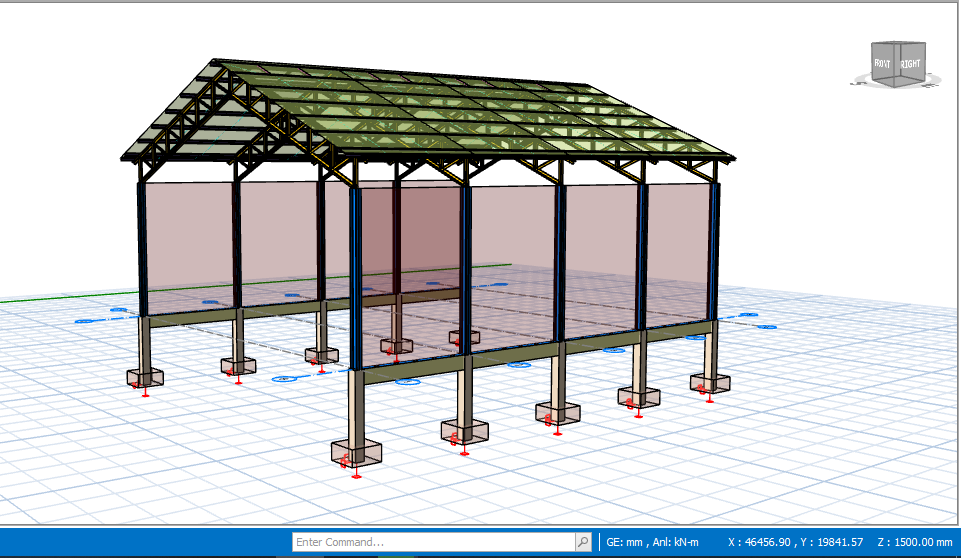The width and height of the screenshot is (961, 558).
Task: Select the far left corner footing
Action: [145, 377]
